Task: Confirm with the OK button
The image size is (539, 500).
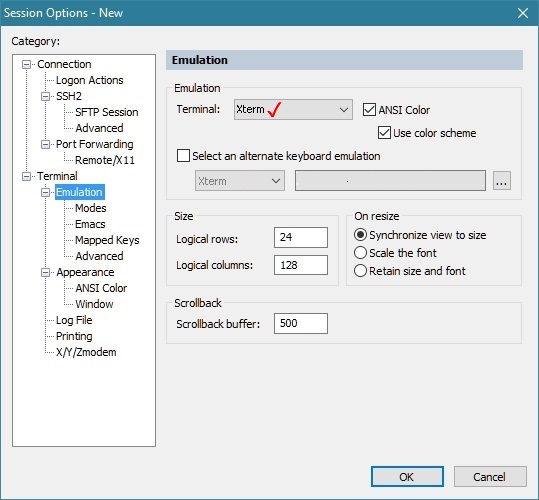Action: click(407, 477)
